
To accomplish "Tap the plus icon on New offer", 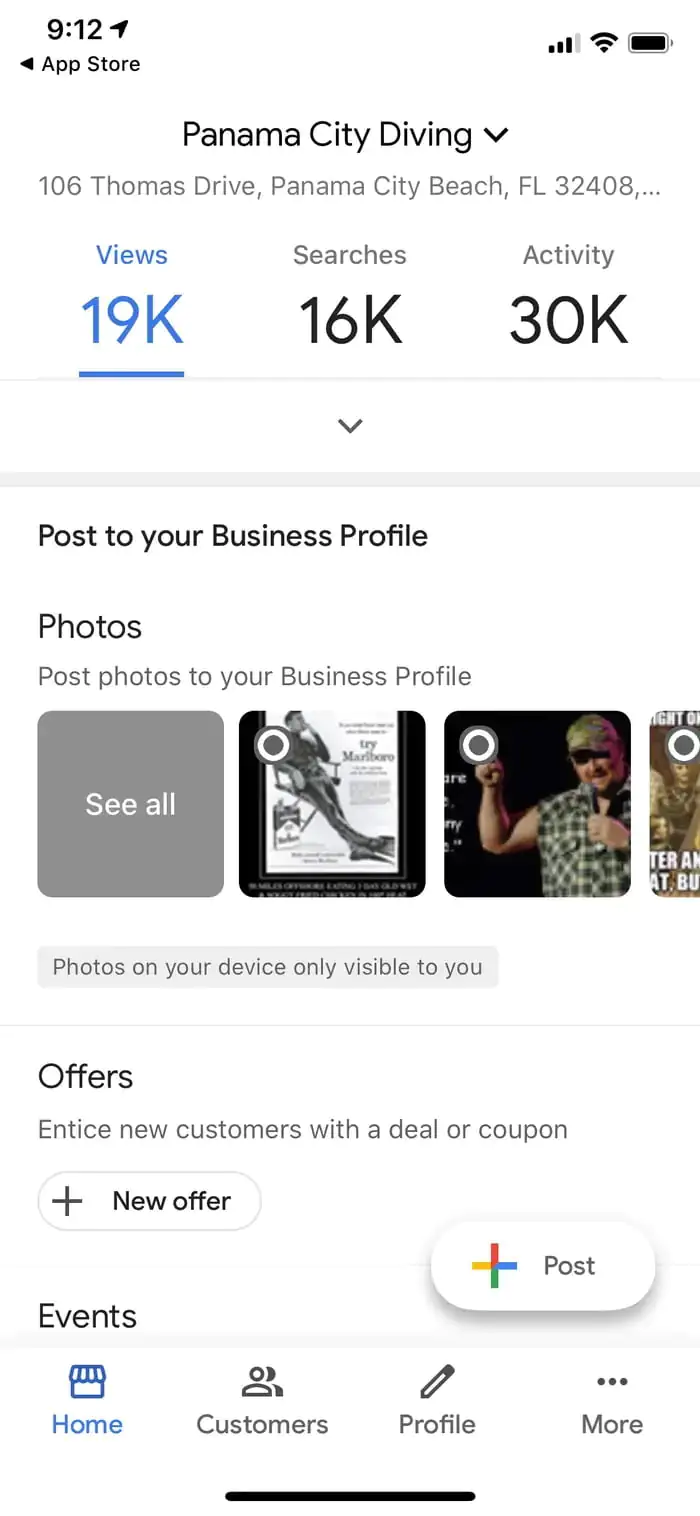I will [x=67, y=1201].
